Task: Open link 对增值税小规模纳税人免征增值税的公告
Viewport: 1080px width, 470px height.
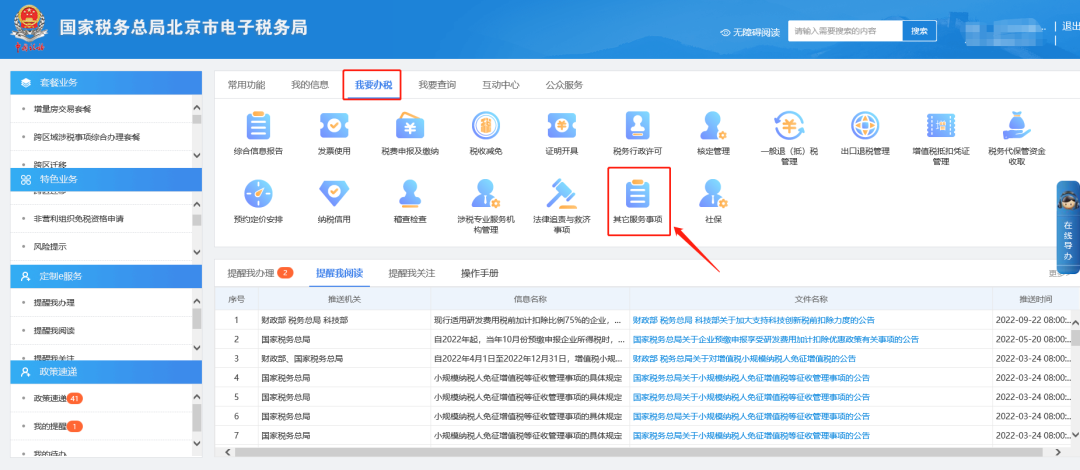Action: point(744,358)
